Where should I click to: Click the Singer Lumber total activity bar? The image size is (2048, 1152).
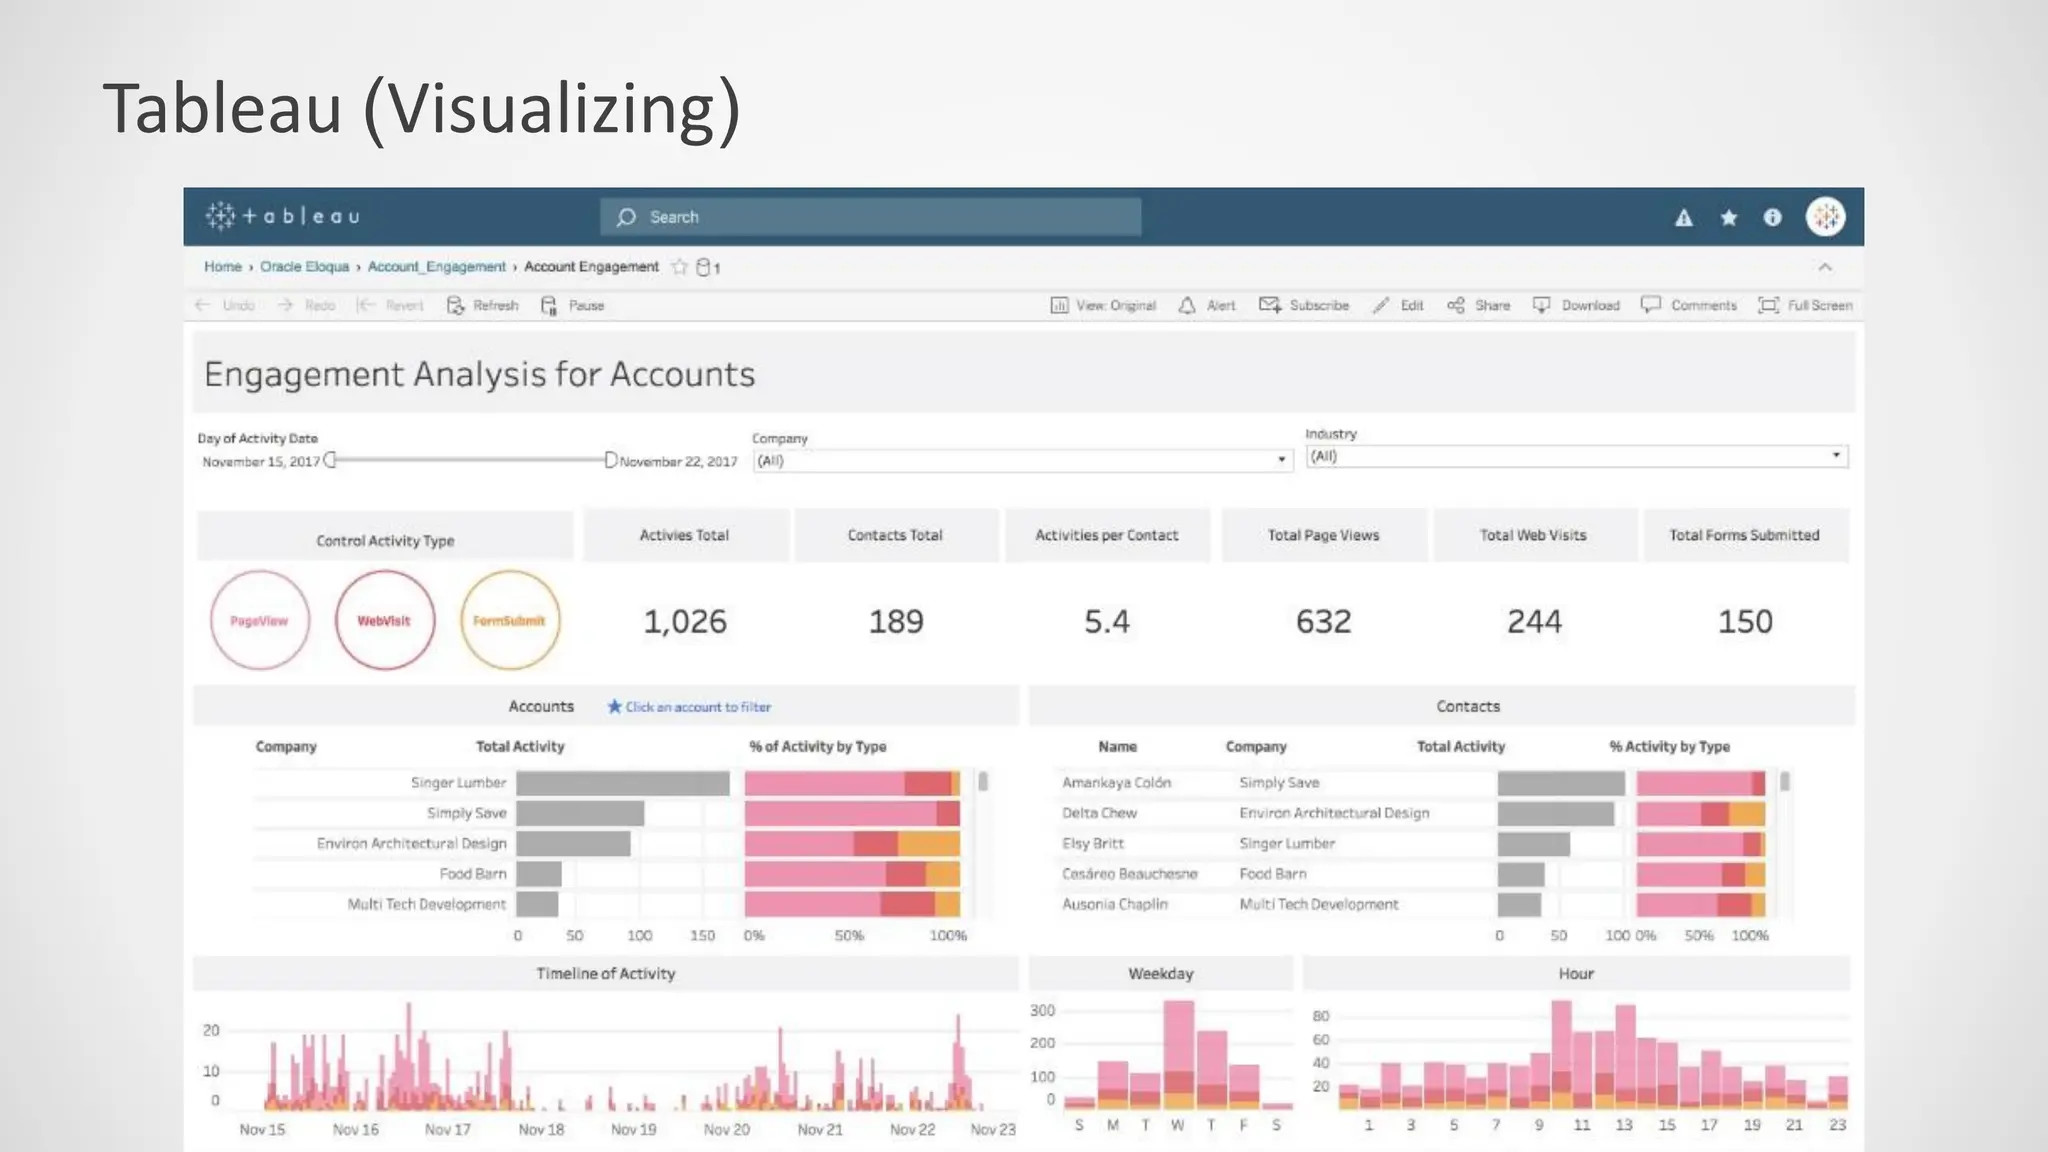click(623, 783)
